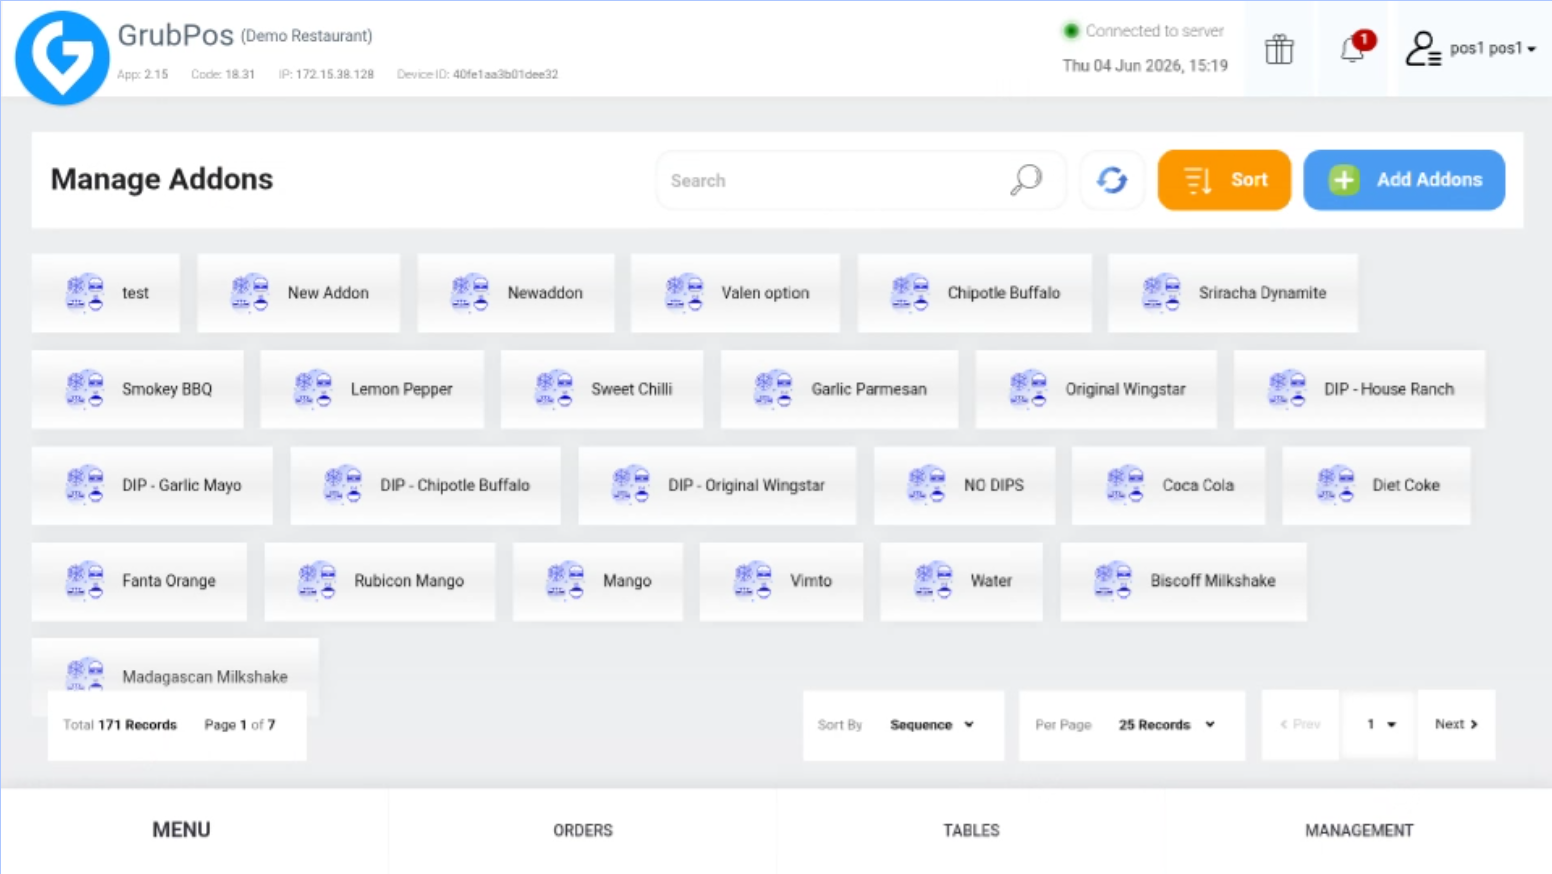
Task: Click the search magnifier icon
Action: [1026, 180]
